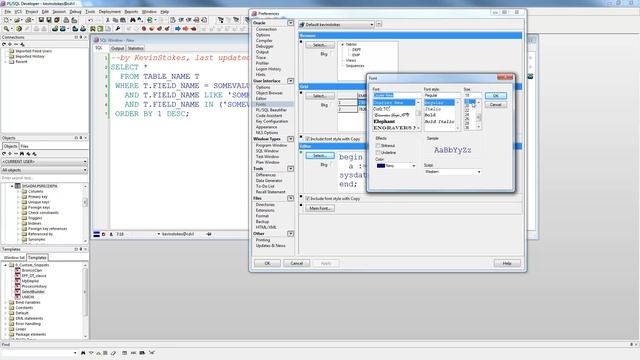This screenshot has width=640, height=360.
Task: Click OK at bottom of Preferences dialog
Action: (x=267, y=263)
